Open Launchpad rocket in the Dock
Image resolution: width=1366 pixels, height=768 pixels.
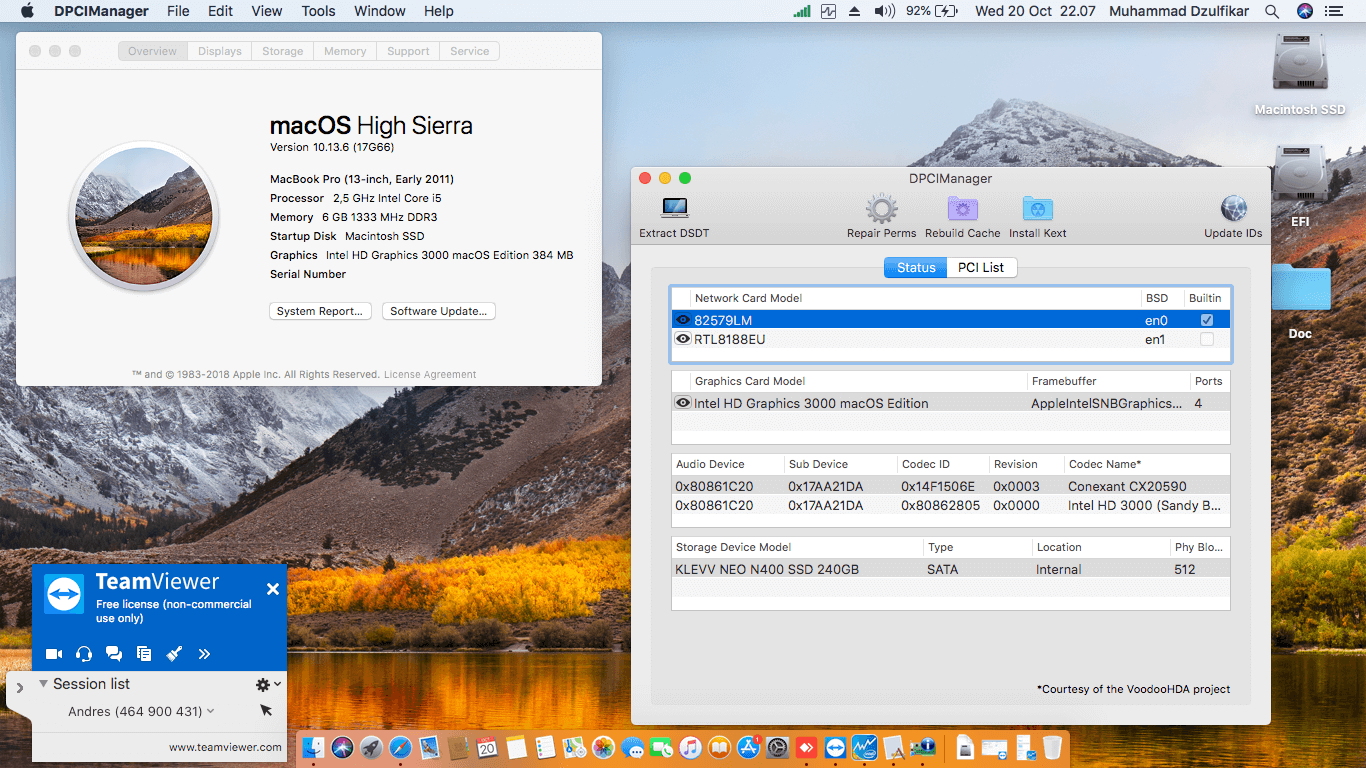pos(371,747)
